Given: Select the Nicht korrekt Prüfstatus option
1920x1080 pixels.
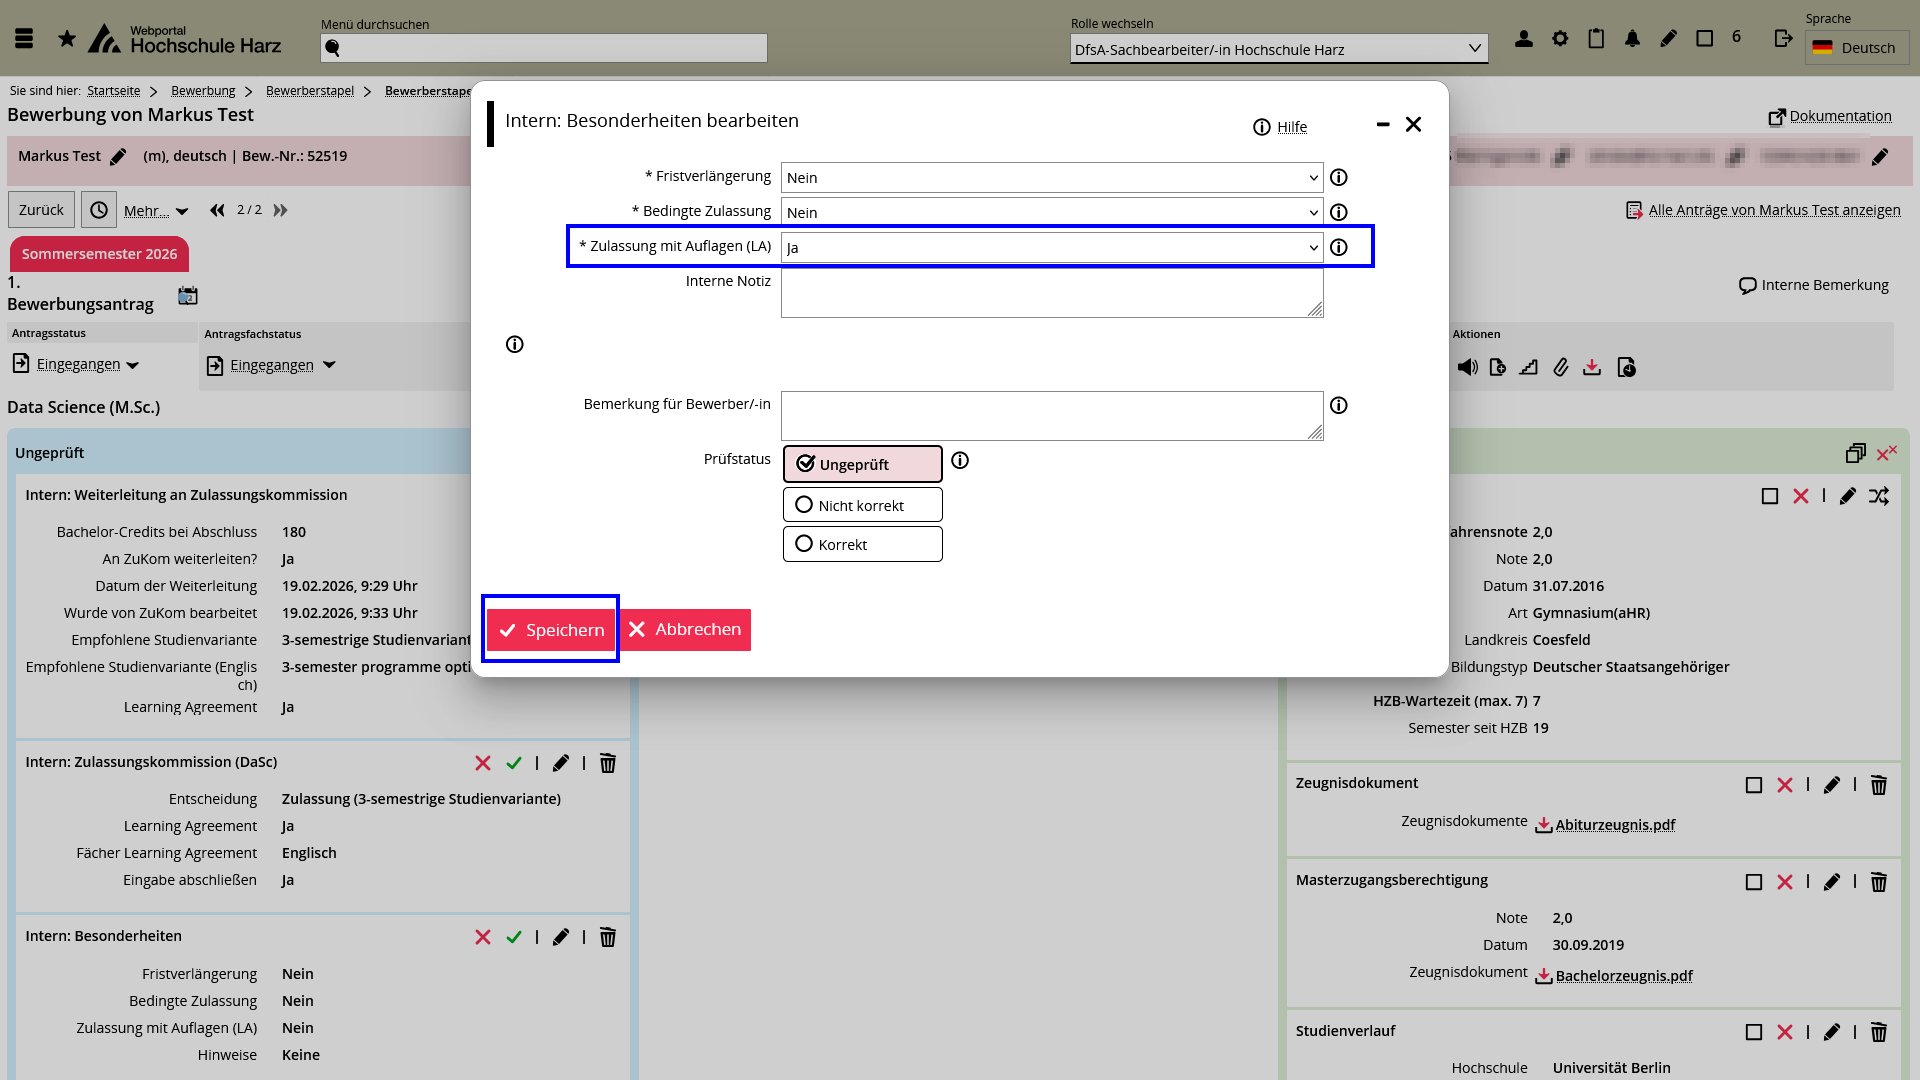Looking at the screenshot, I should pyautogui.click(x=862, y=505).
